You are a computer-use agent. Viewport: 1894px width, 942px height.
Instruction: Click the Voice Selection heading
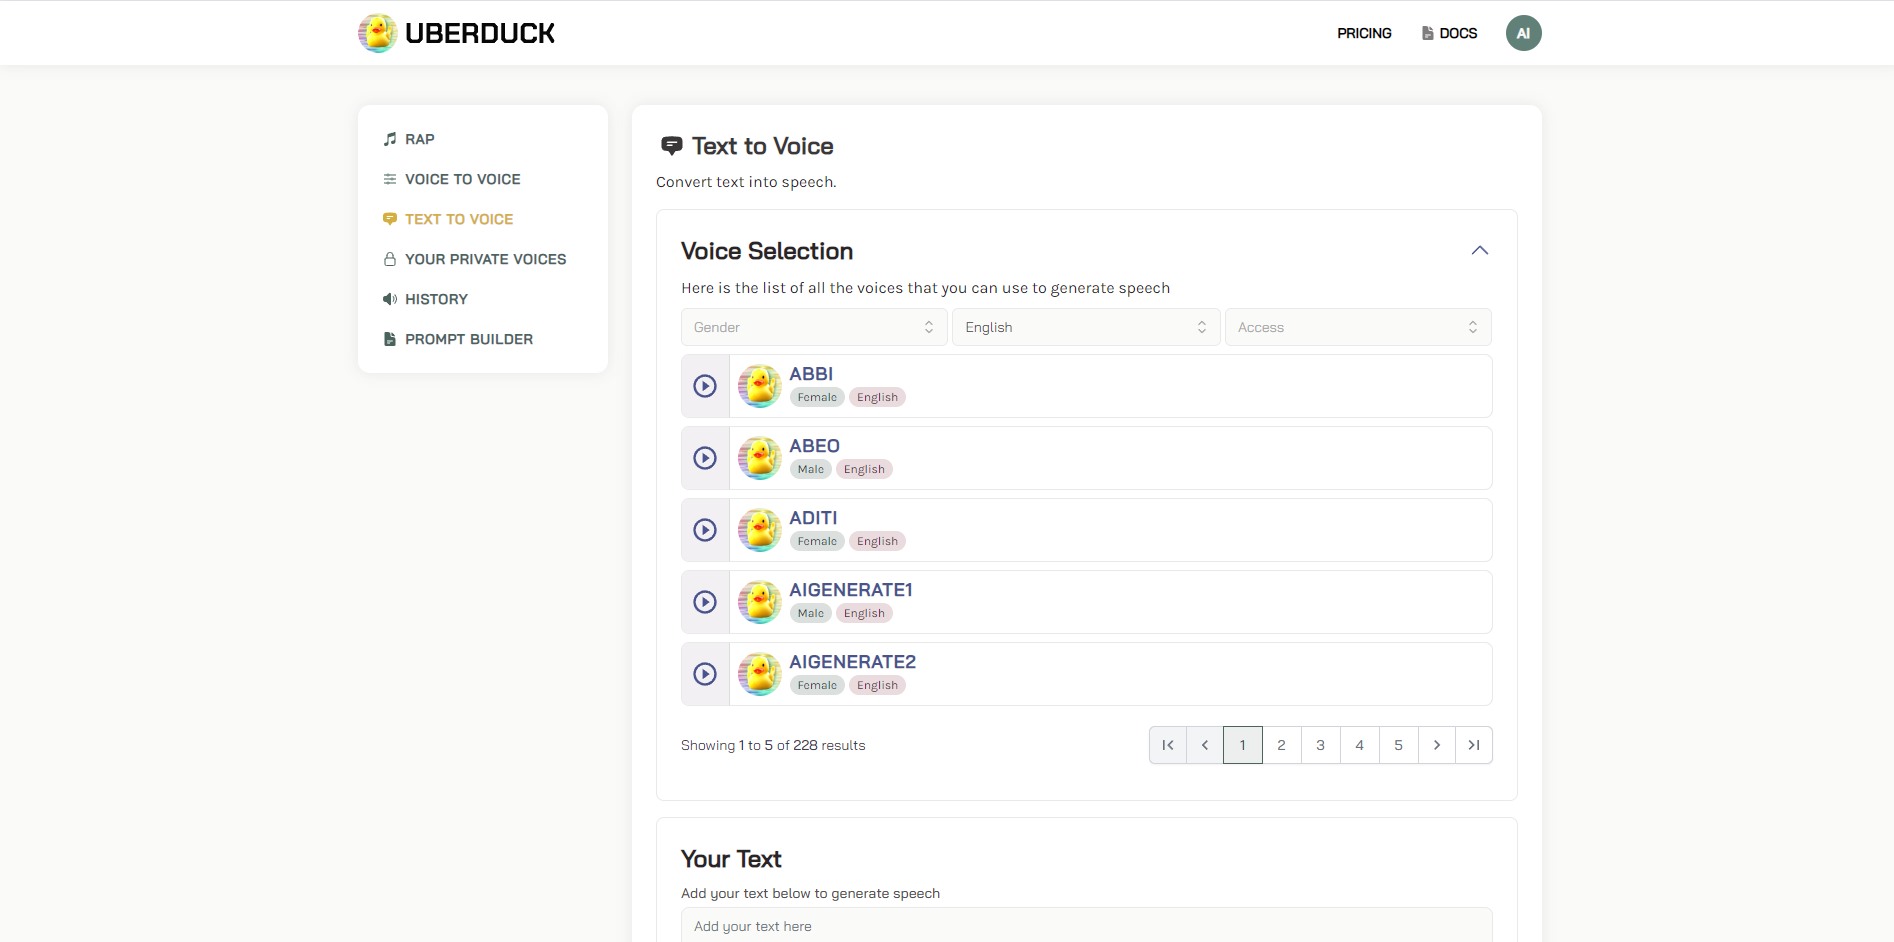[767, 251]
